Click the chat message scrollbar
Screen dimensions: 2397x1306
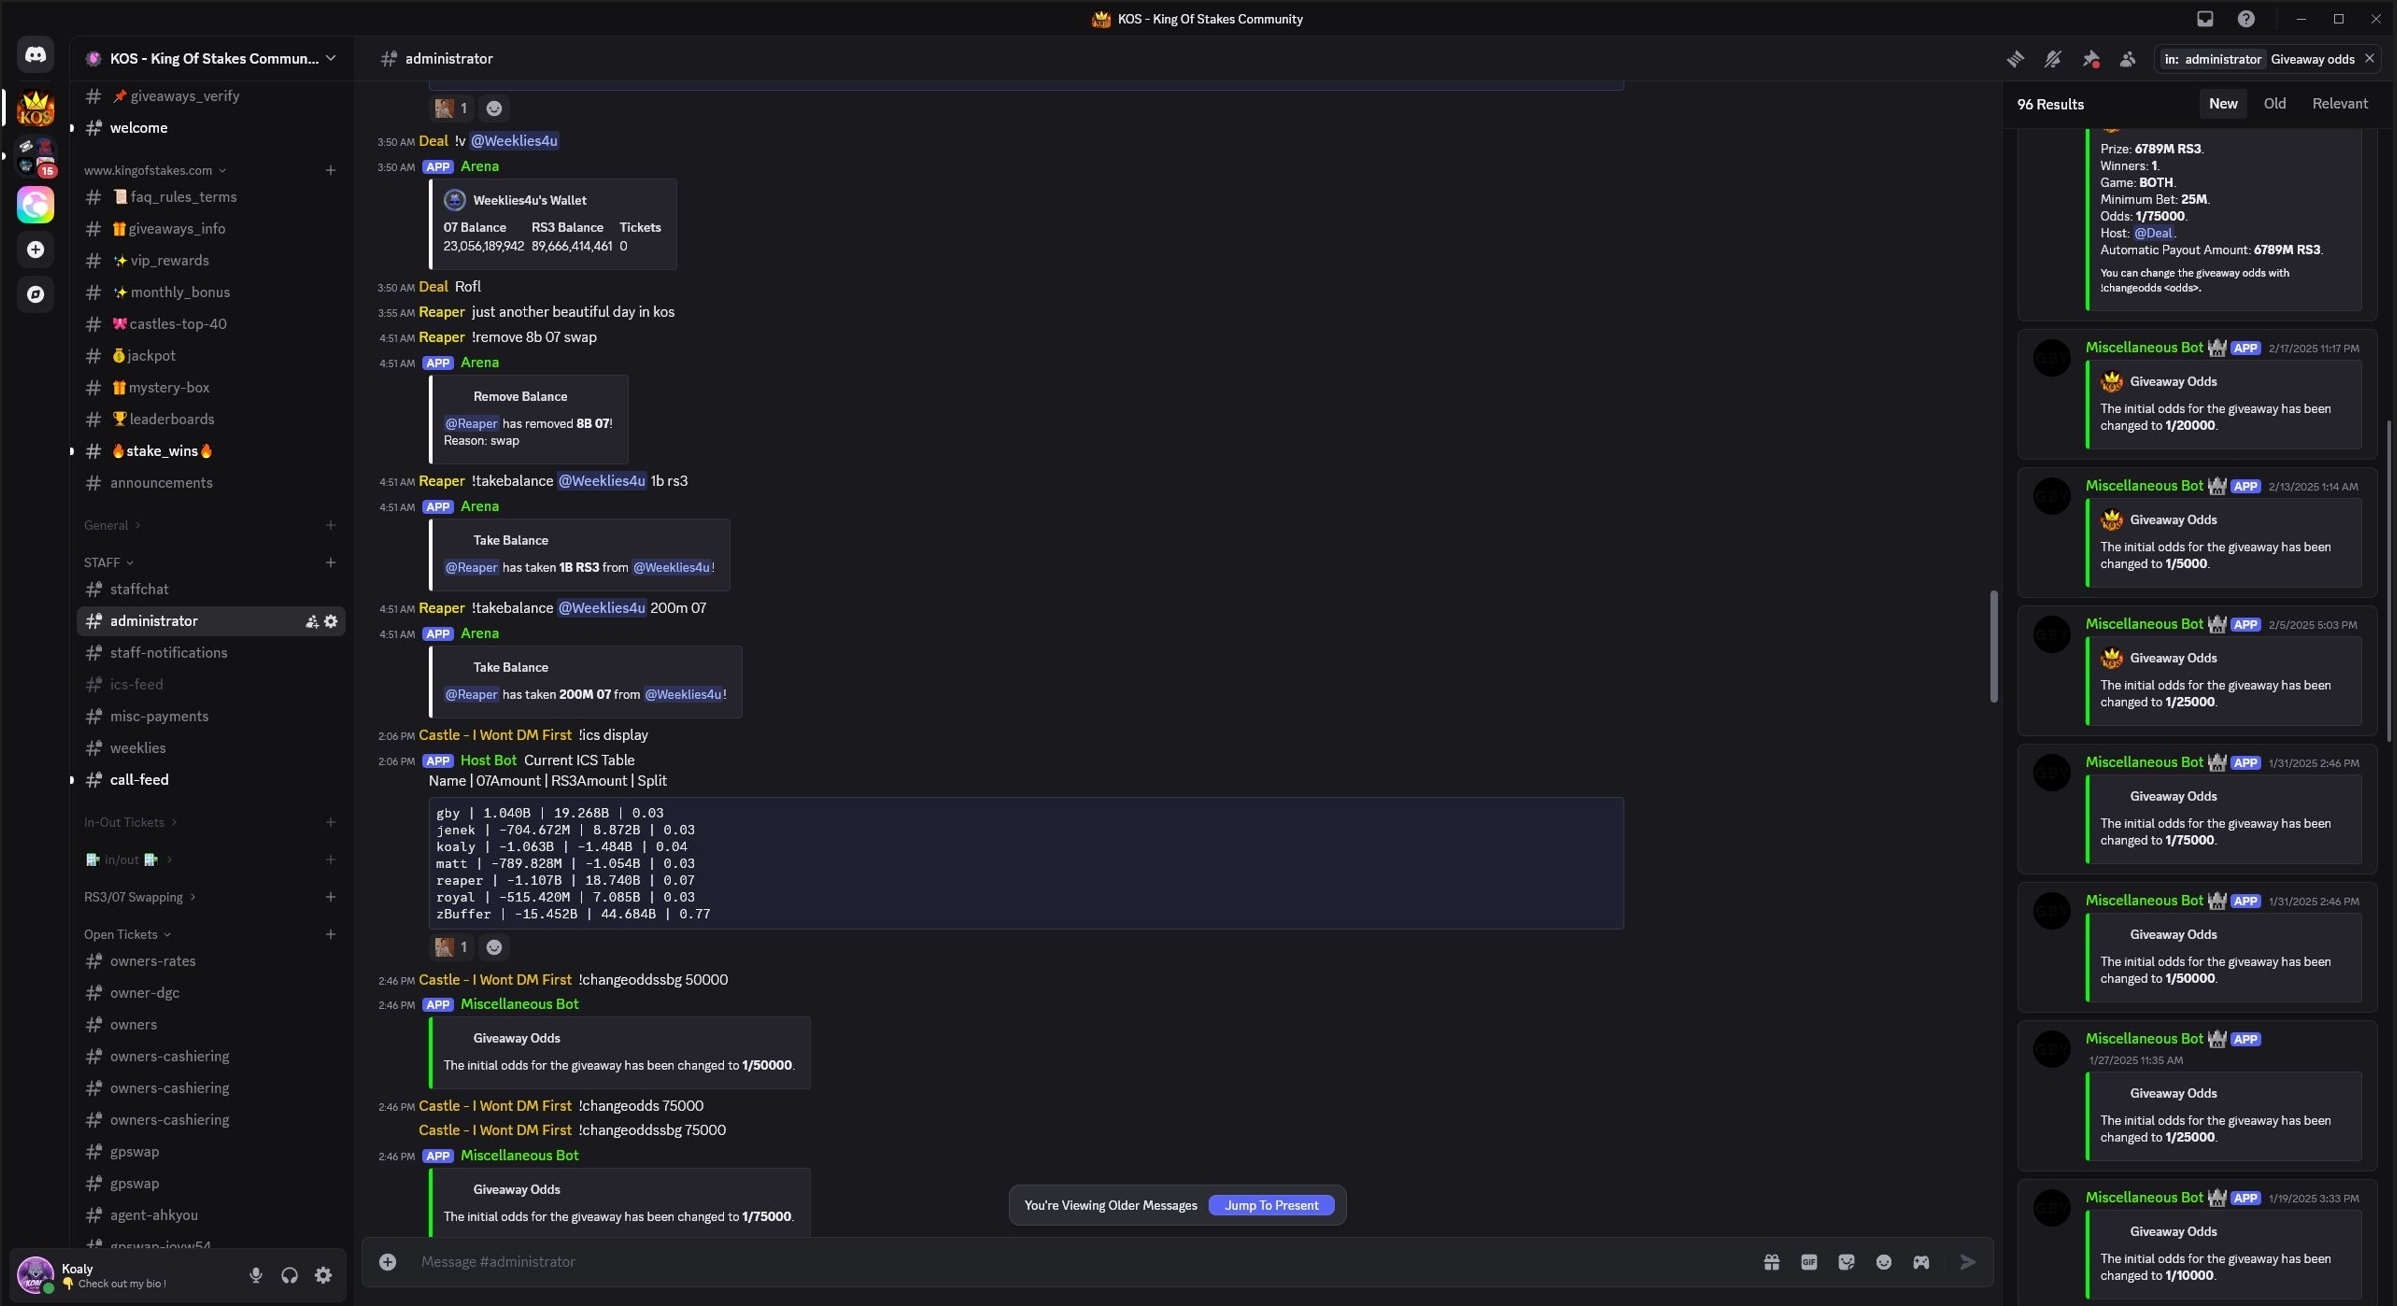(x=1993, y=647)
